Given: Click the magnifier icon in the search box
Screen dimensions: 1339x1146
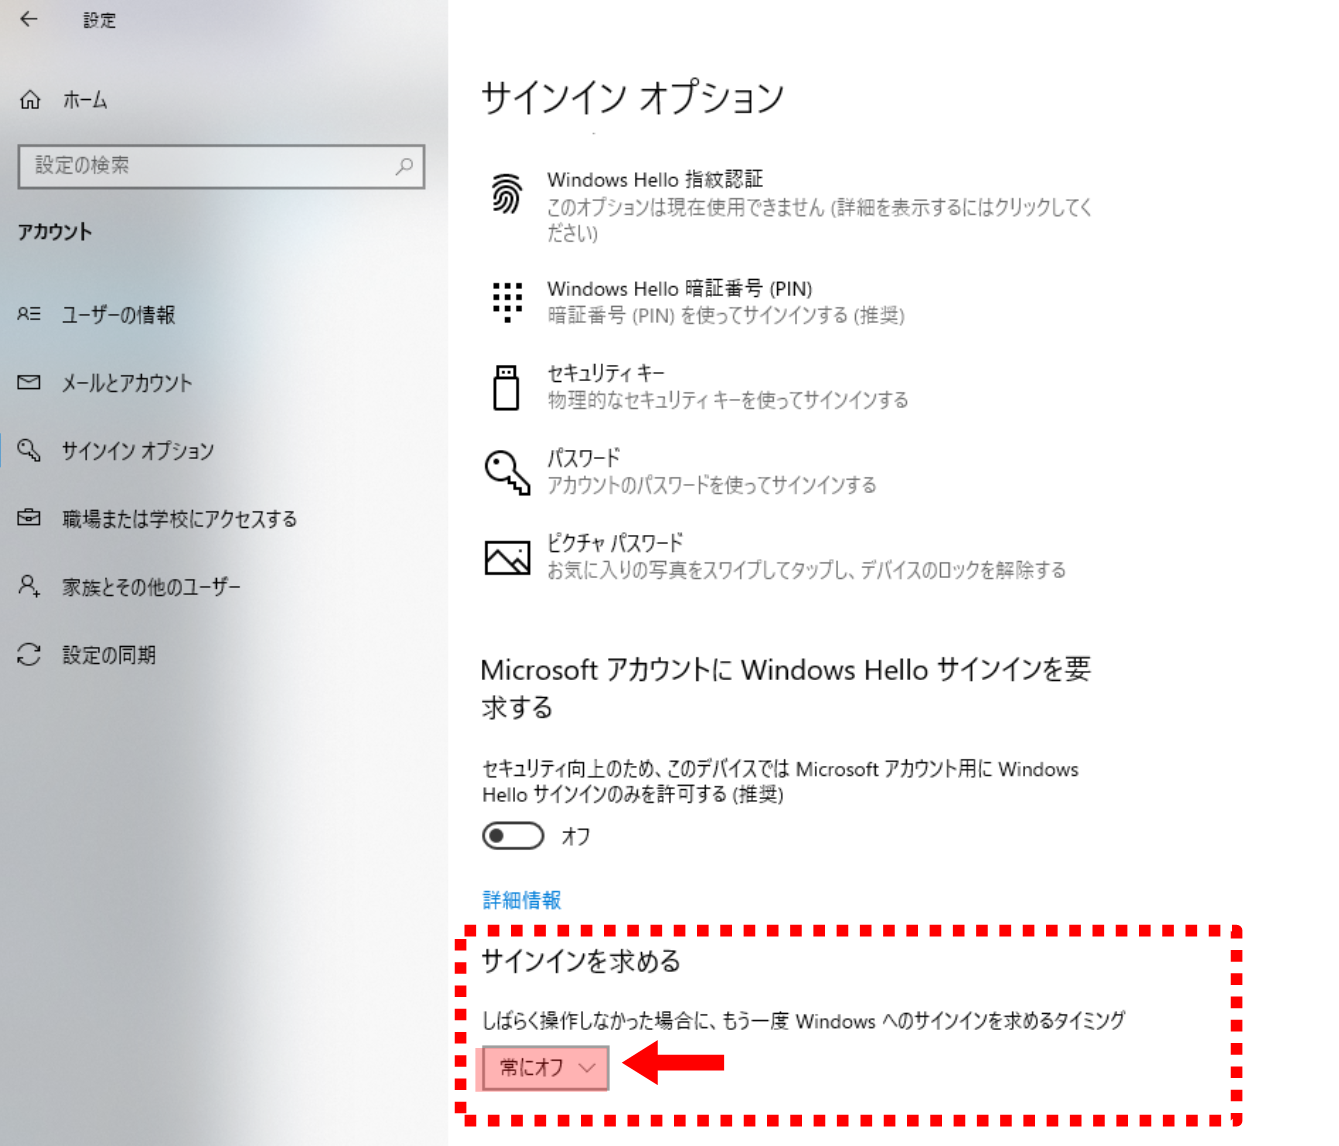Looking at the screenshot, I should 404,166.
